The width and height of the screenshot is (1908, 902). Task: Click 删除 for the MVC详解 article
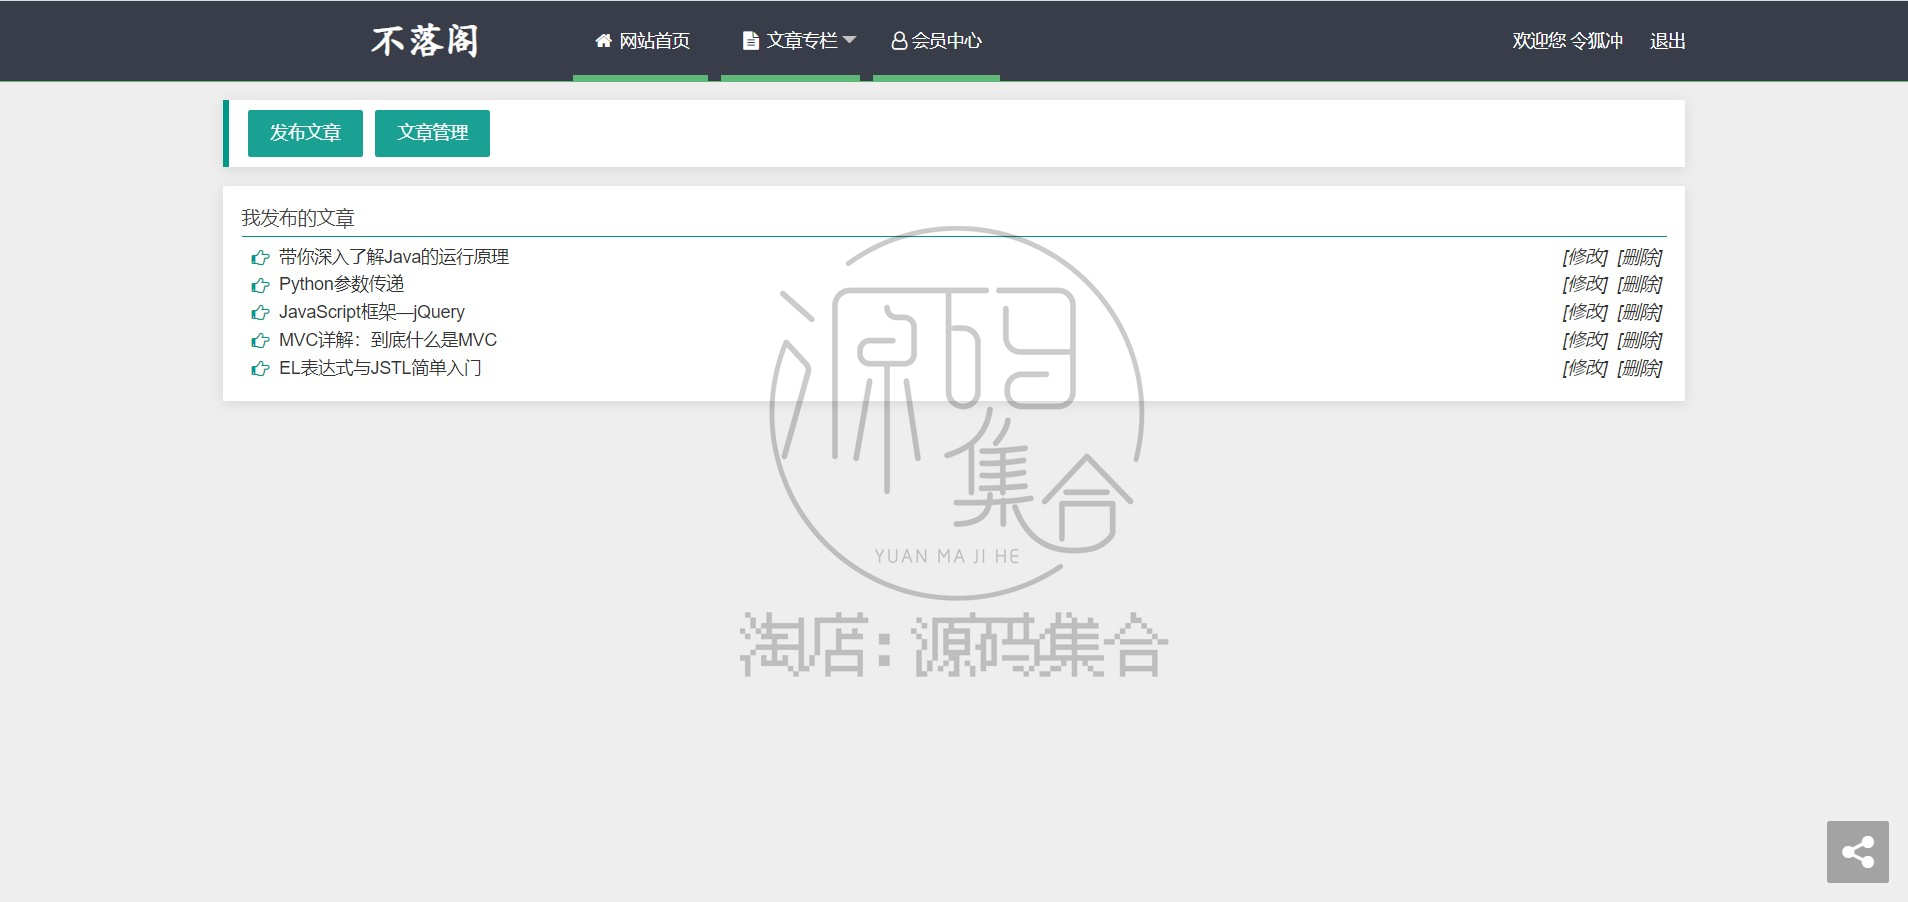pyautogui.click(x=1640, y=340)
